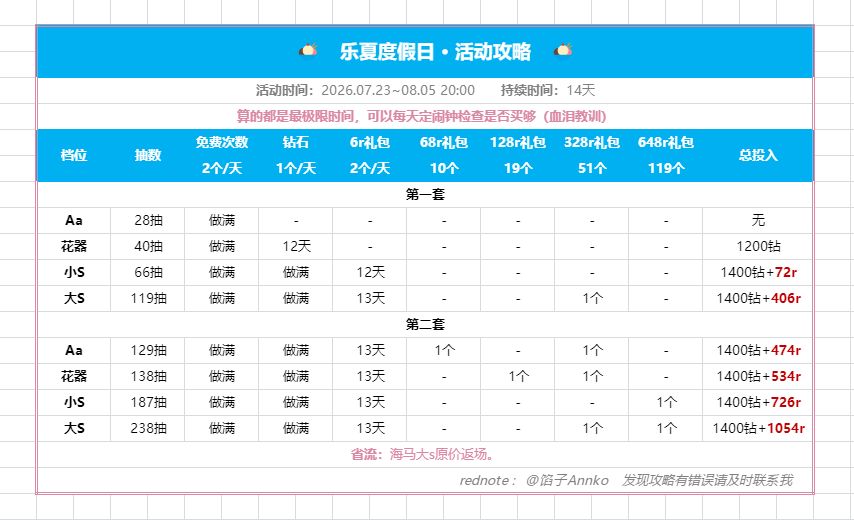Select the 第一套 section row
This screenshot has width=854, height=520.
(x=425, y=194)
